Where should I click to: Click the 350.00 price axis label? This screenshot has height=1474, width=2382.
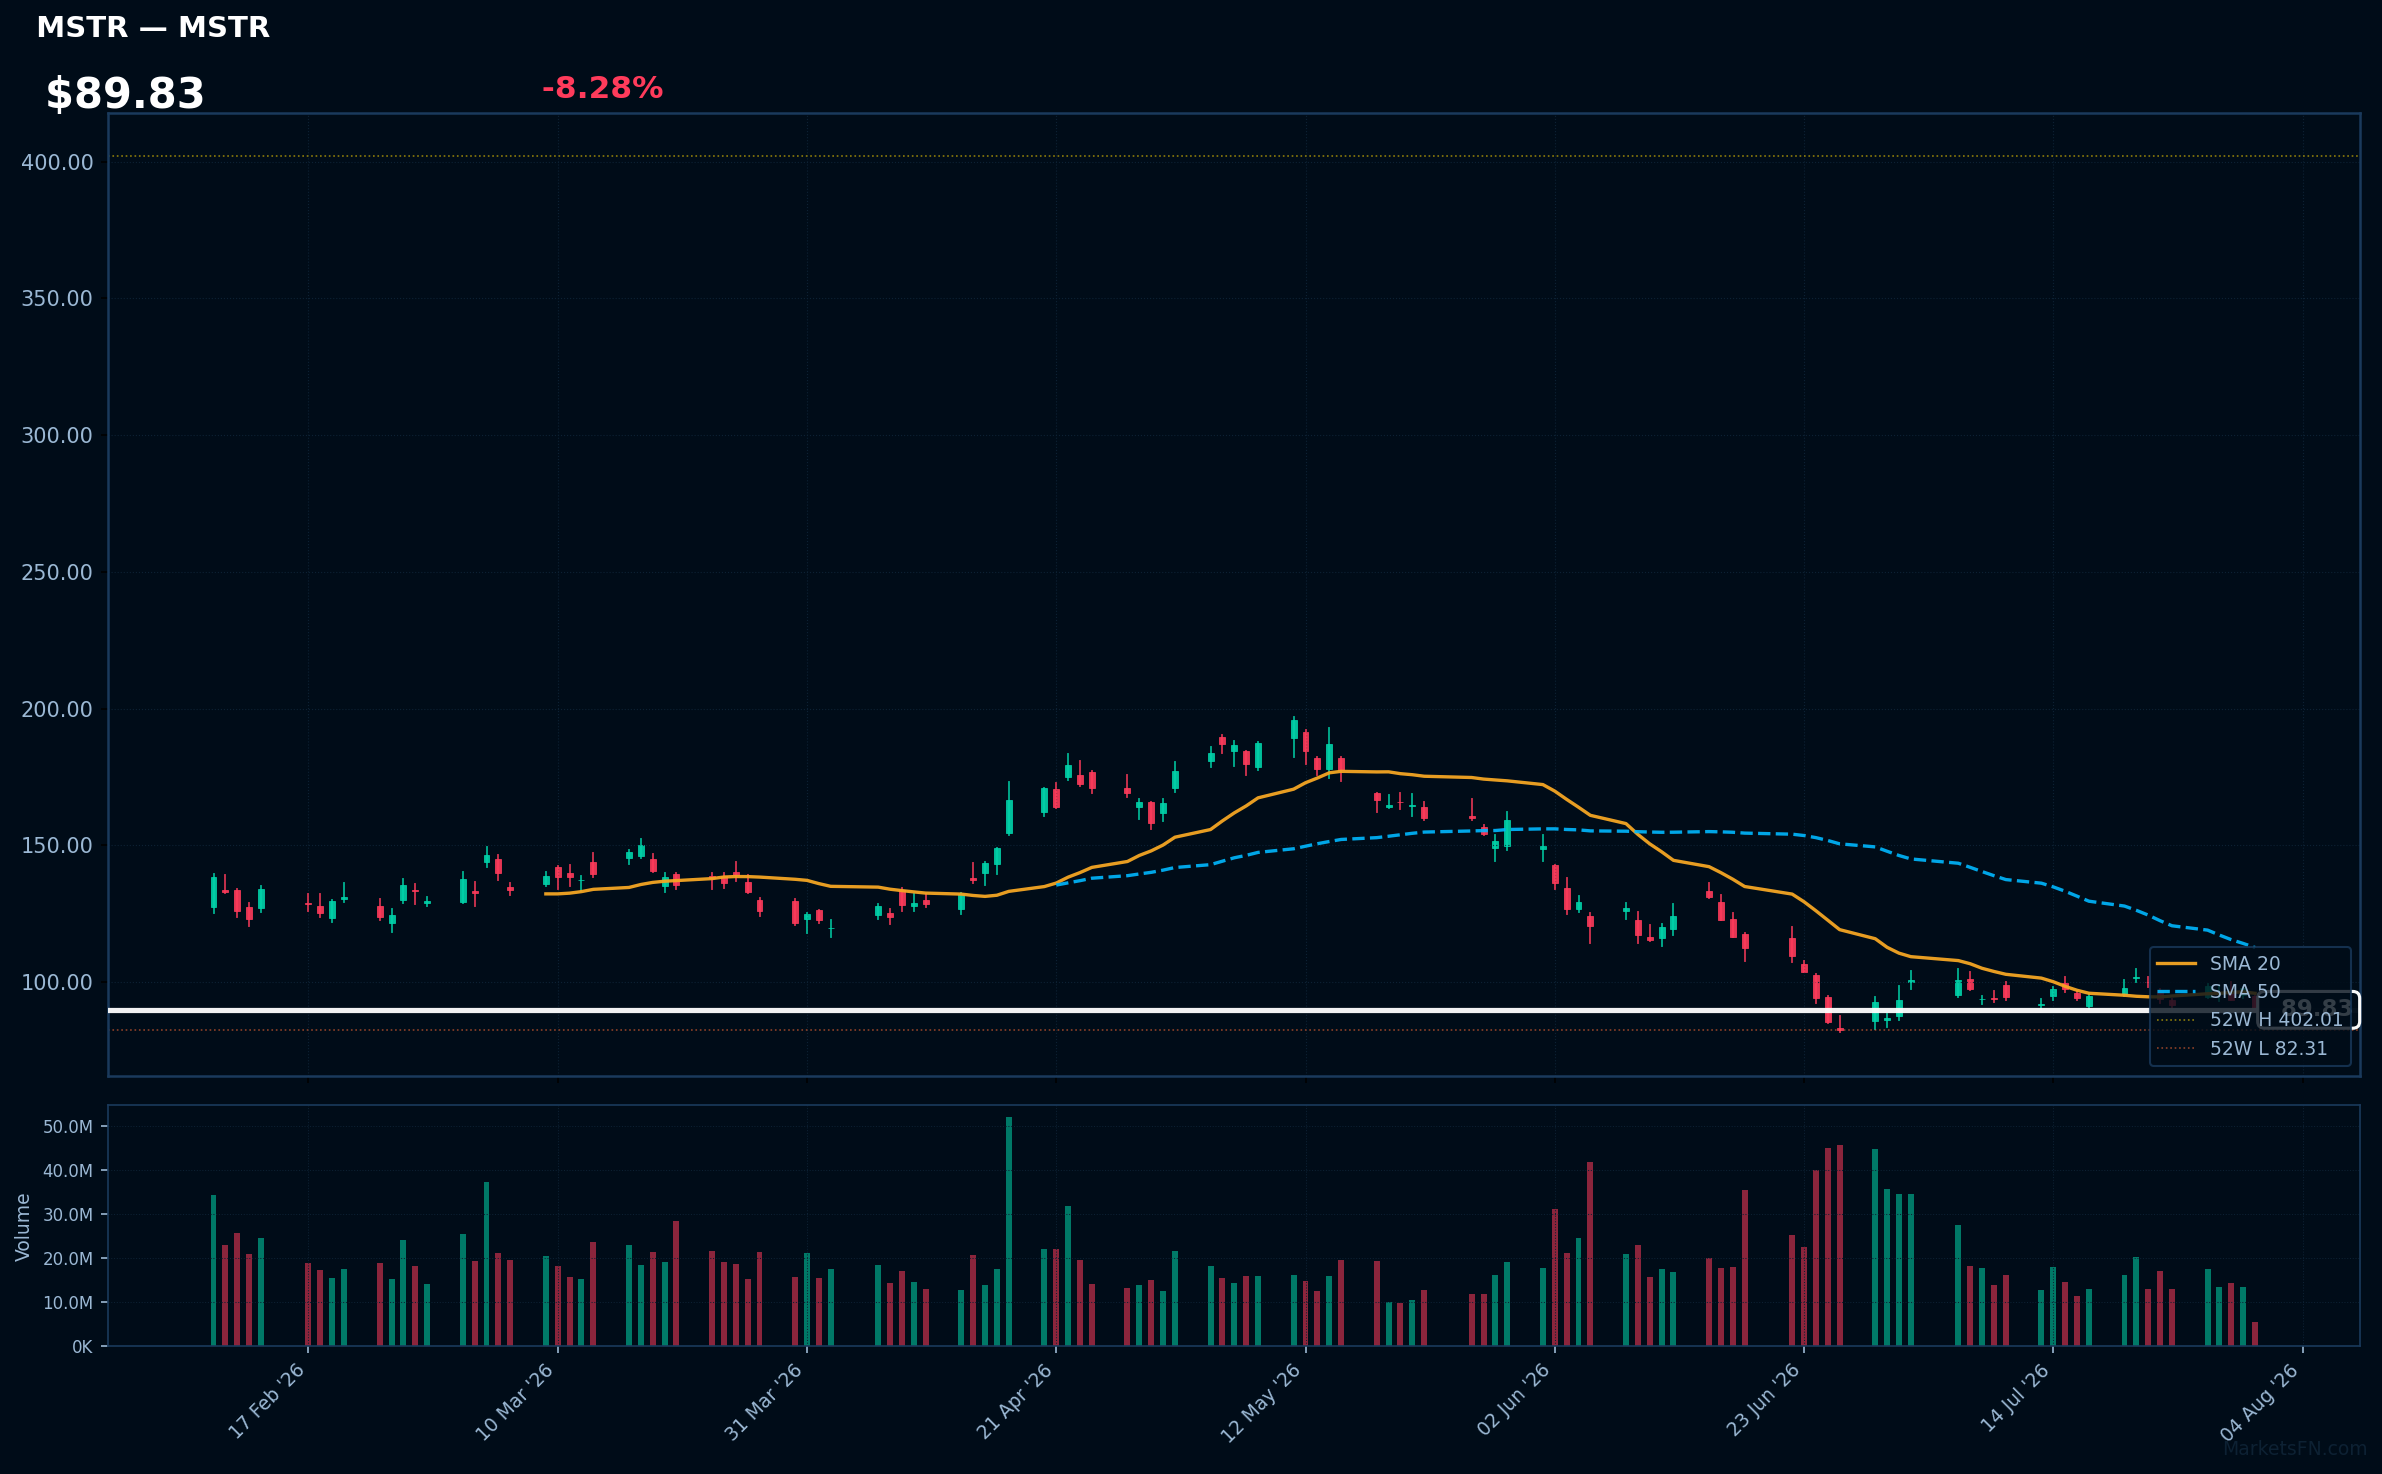57,299
